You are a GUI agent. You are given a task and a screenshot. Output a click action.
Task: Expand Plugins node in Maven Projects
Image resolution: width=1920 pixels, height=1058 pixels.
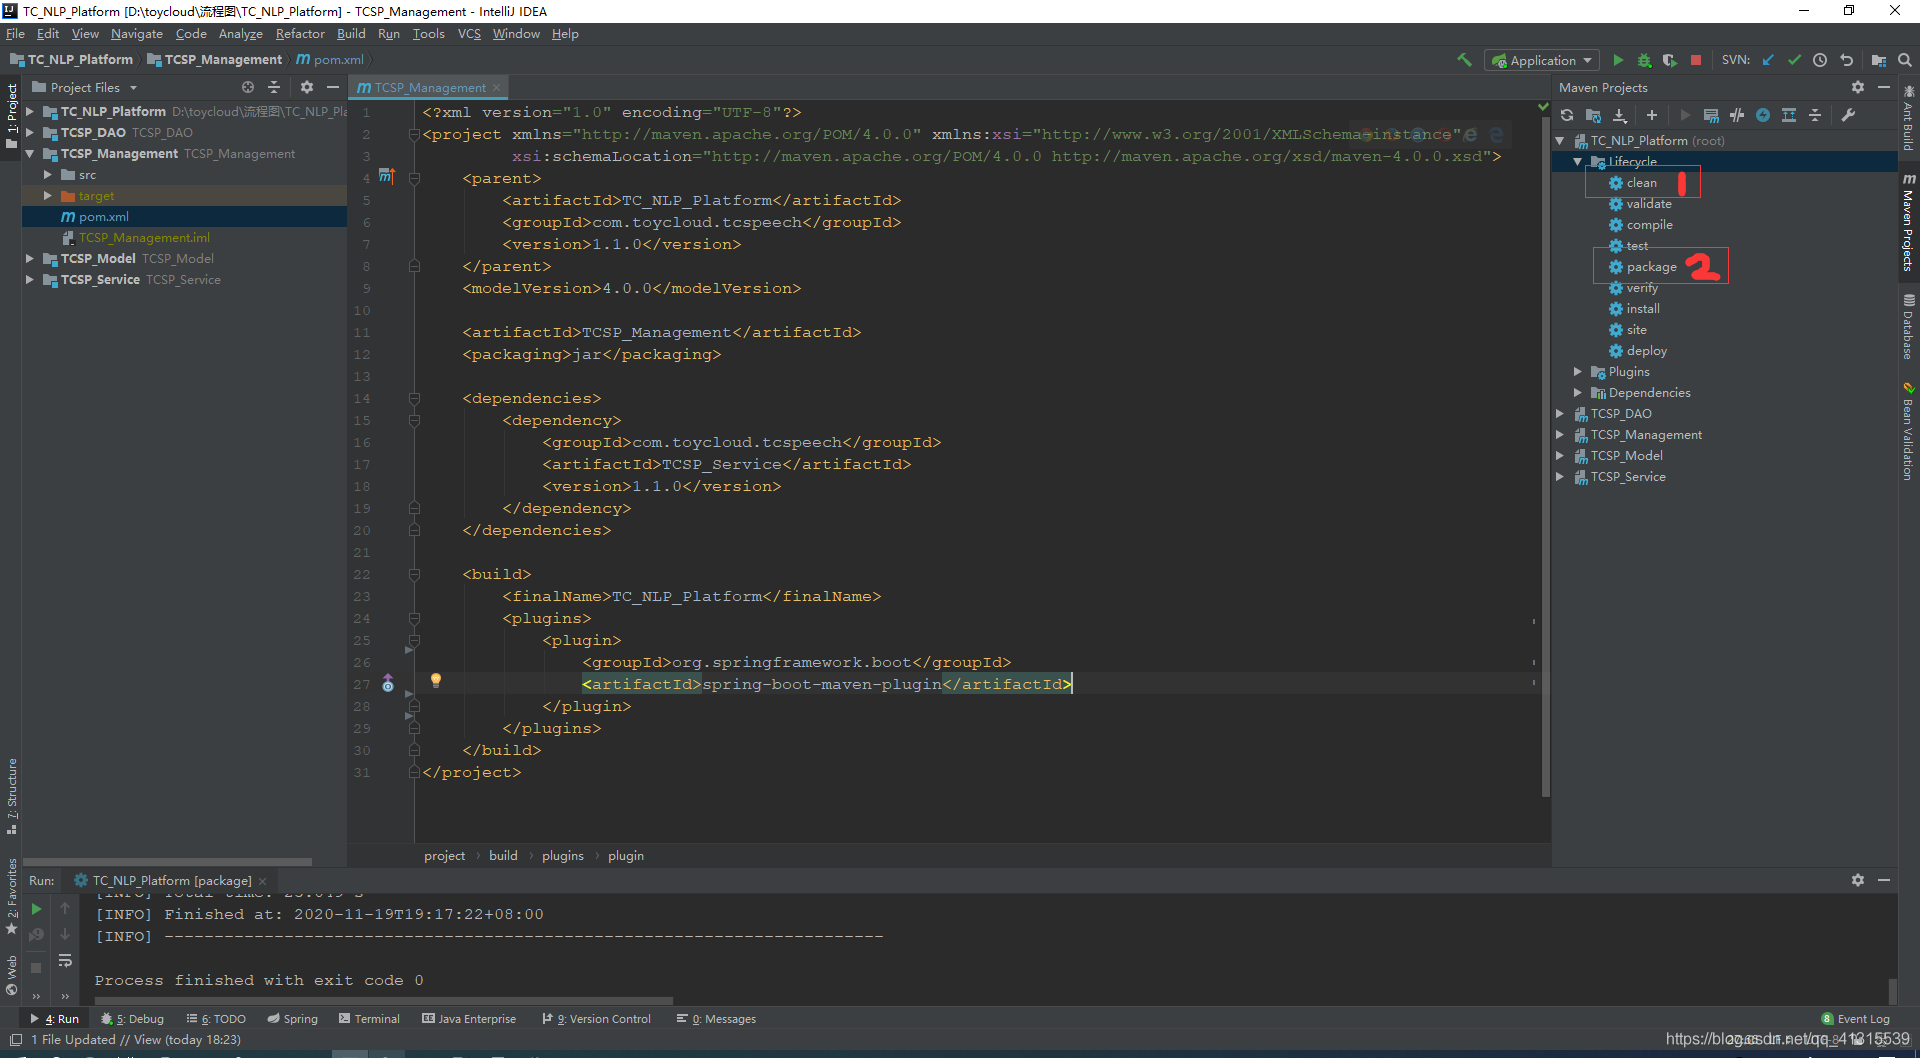pyautogui.click(x=1578, y=371)
